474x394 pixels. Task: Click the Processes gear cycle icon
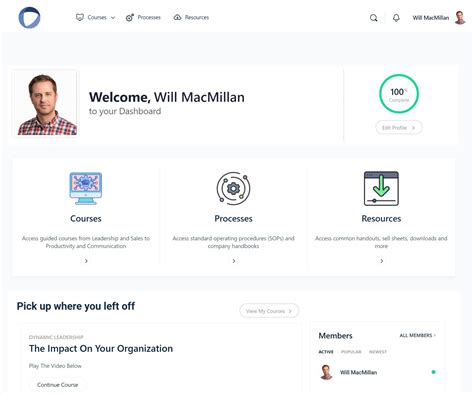[233, 188]
